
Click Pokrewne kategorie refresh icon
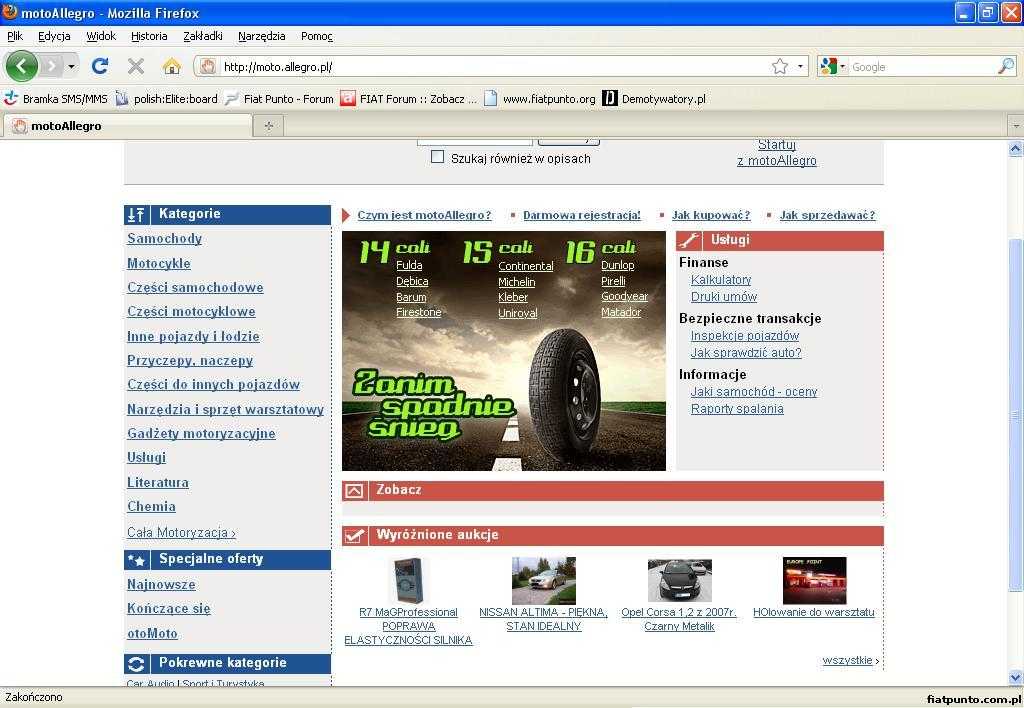[136, 664]
